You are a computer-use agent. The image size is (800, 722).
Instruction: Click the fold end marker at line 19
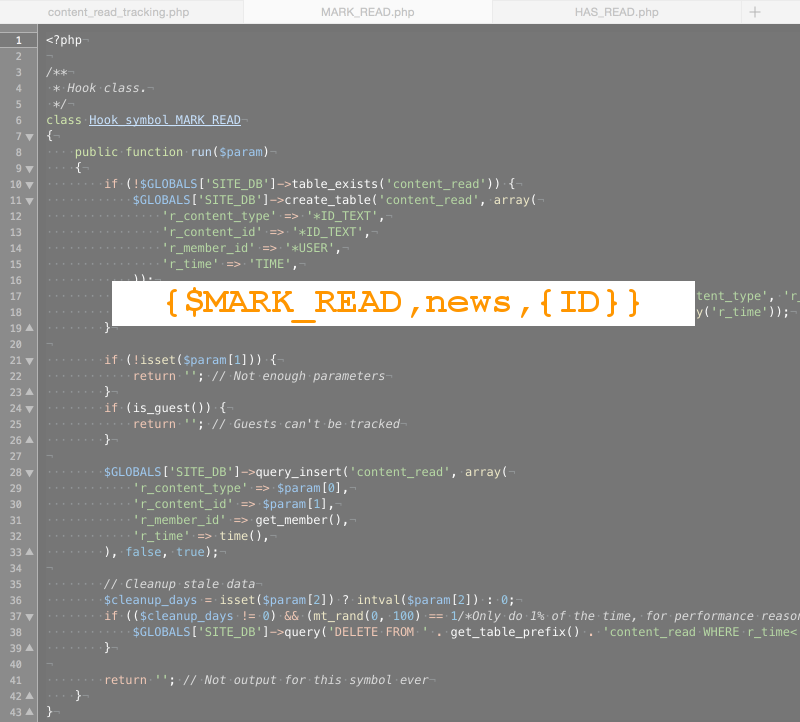pos(29,328)
